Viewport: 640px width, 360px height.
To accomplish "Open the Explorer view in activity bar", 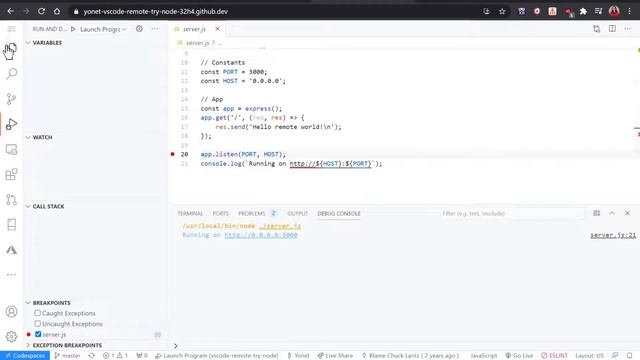I will pyautogui.click(x=11, y=49).
